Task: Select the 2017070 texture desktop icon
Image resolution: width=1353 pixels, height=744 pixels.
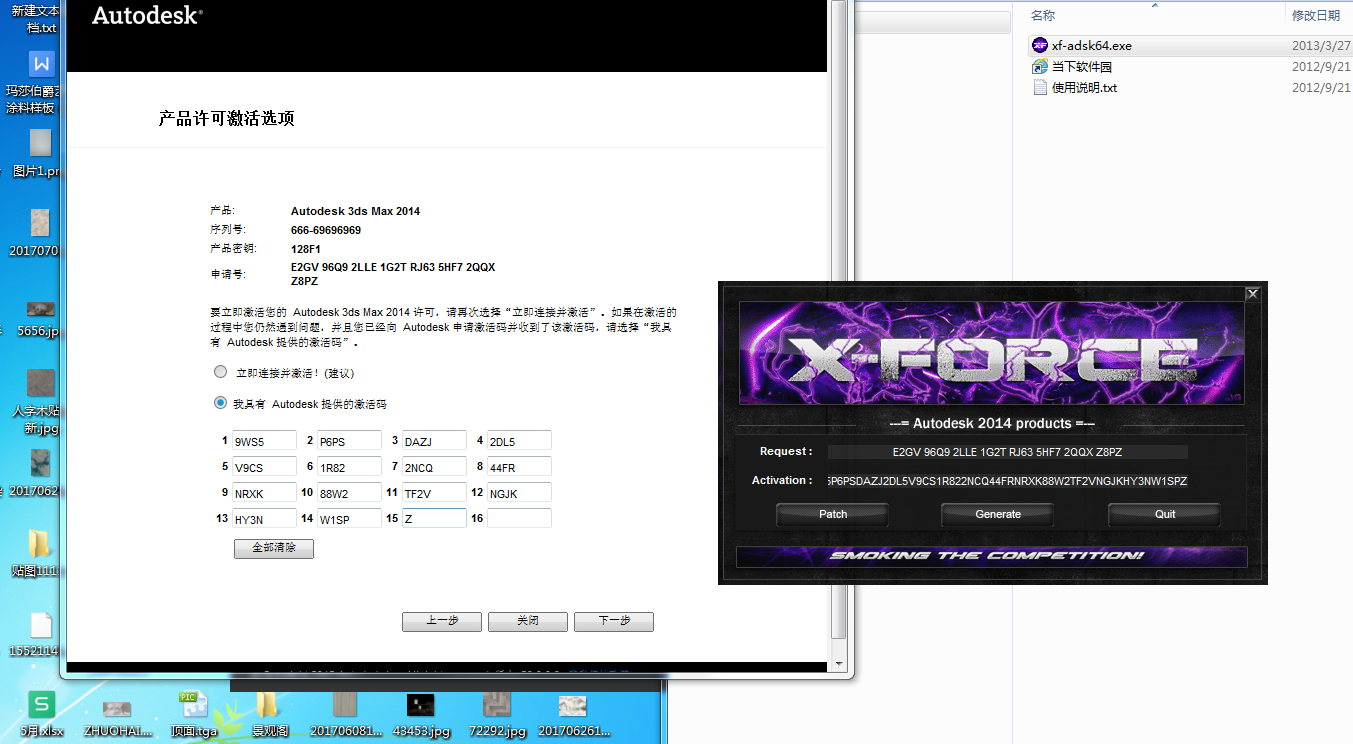Action: coord(41,222)
